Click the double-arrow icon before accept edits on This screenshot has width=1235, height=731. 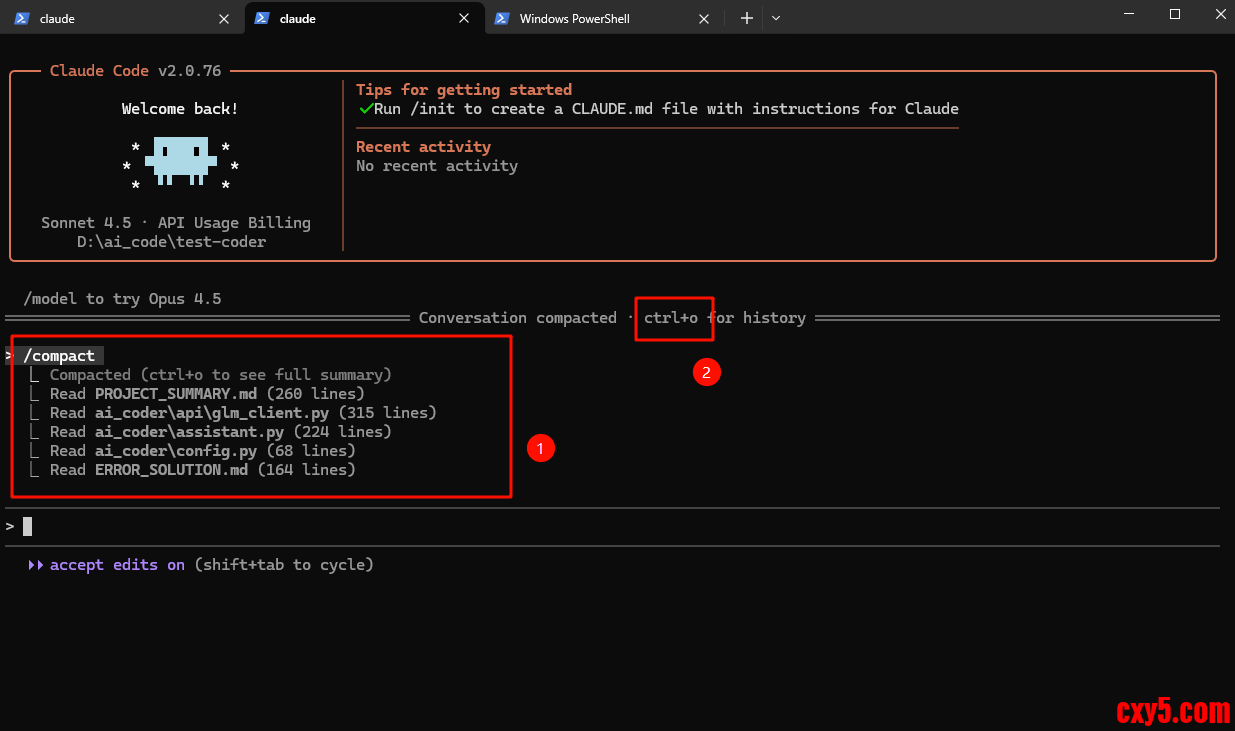click(35, 565)
